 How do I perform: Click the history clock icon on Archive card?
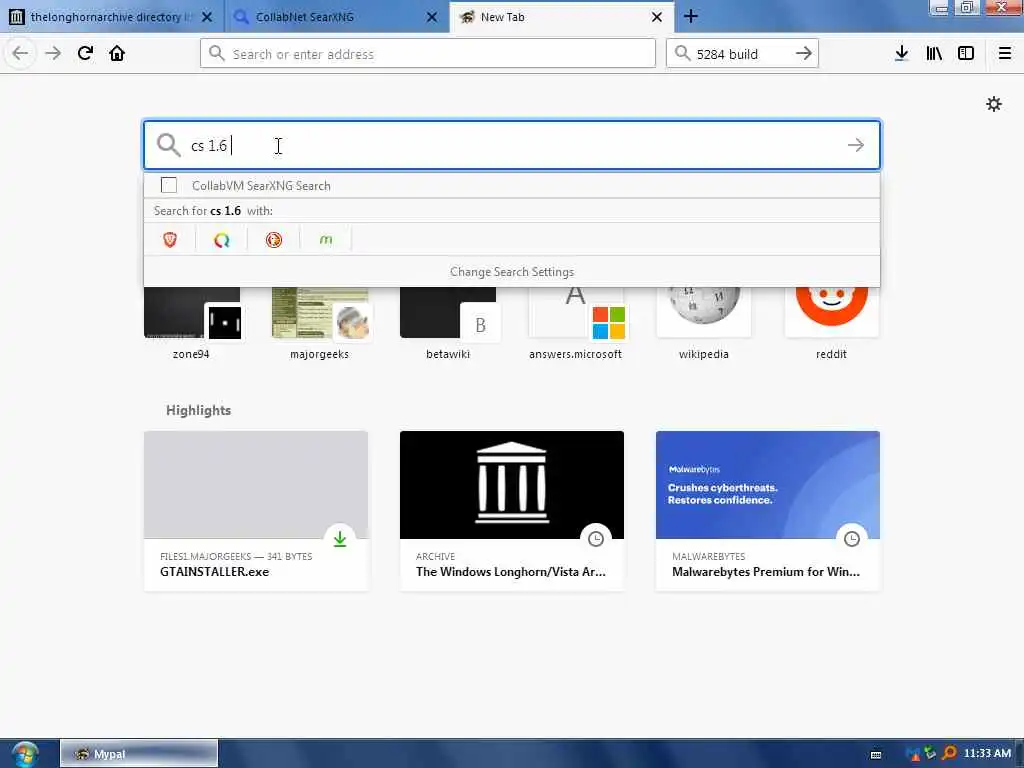click(x=596, y=539)
